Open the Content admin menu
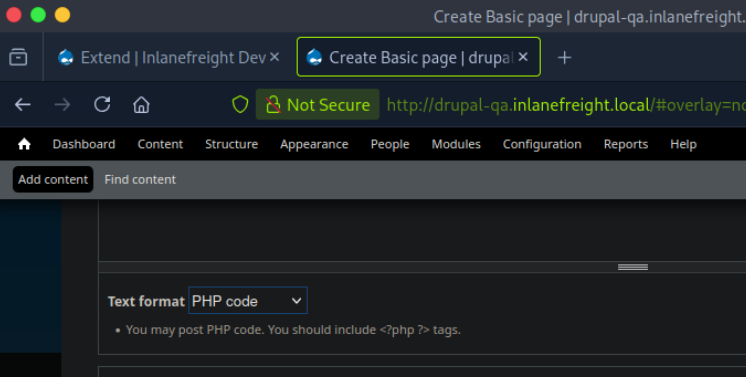The image size is (746, 377). click(x=160, y=144)
